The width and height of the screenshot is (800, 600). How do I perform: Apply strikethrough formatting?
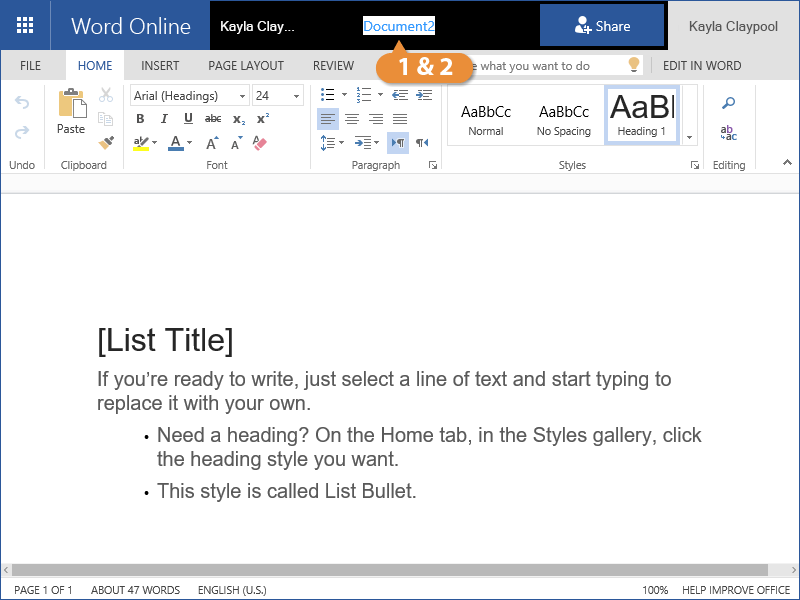point(213,119)
